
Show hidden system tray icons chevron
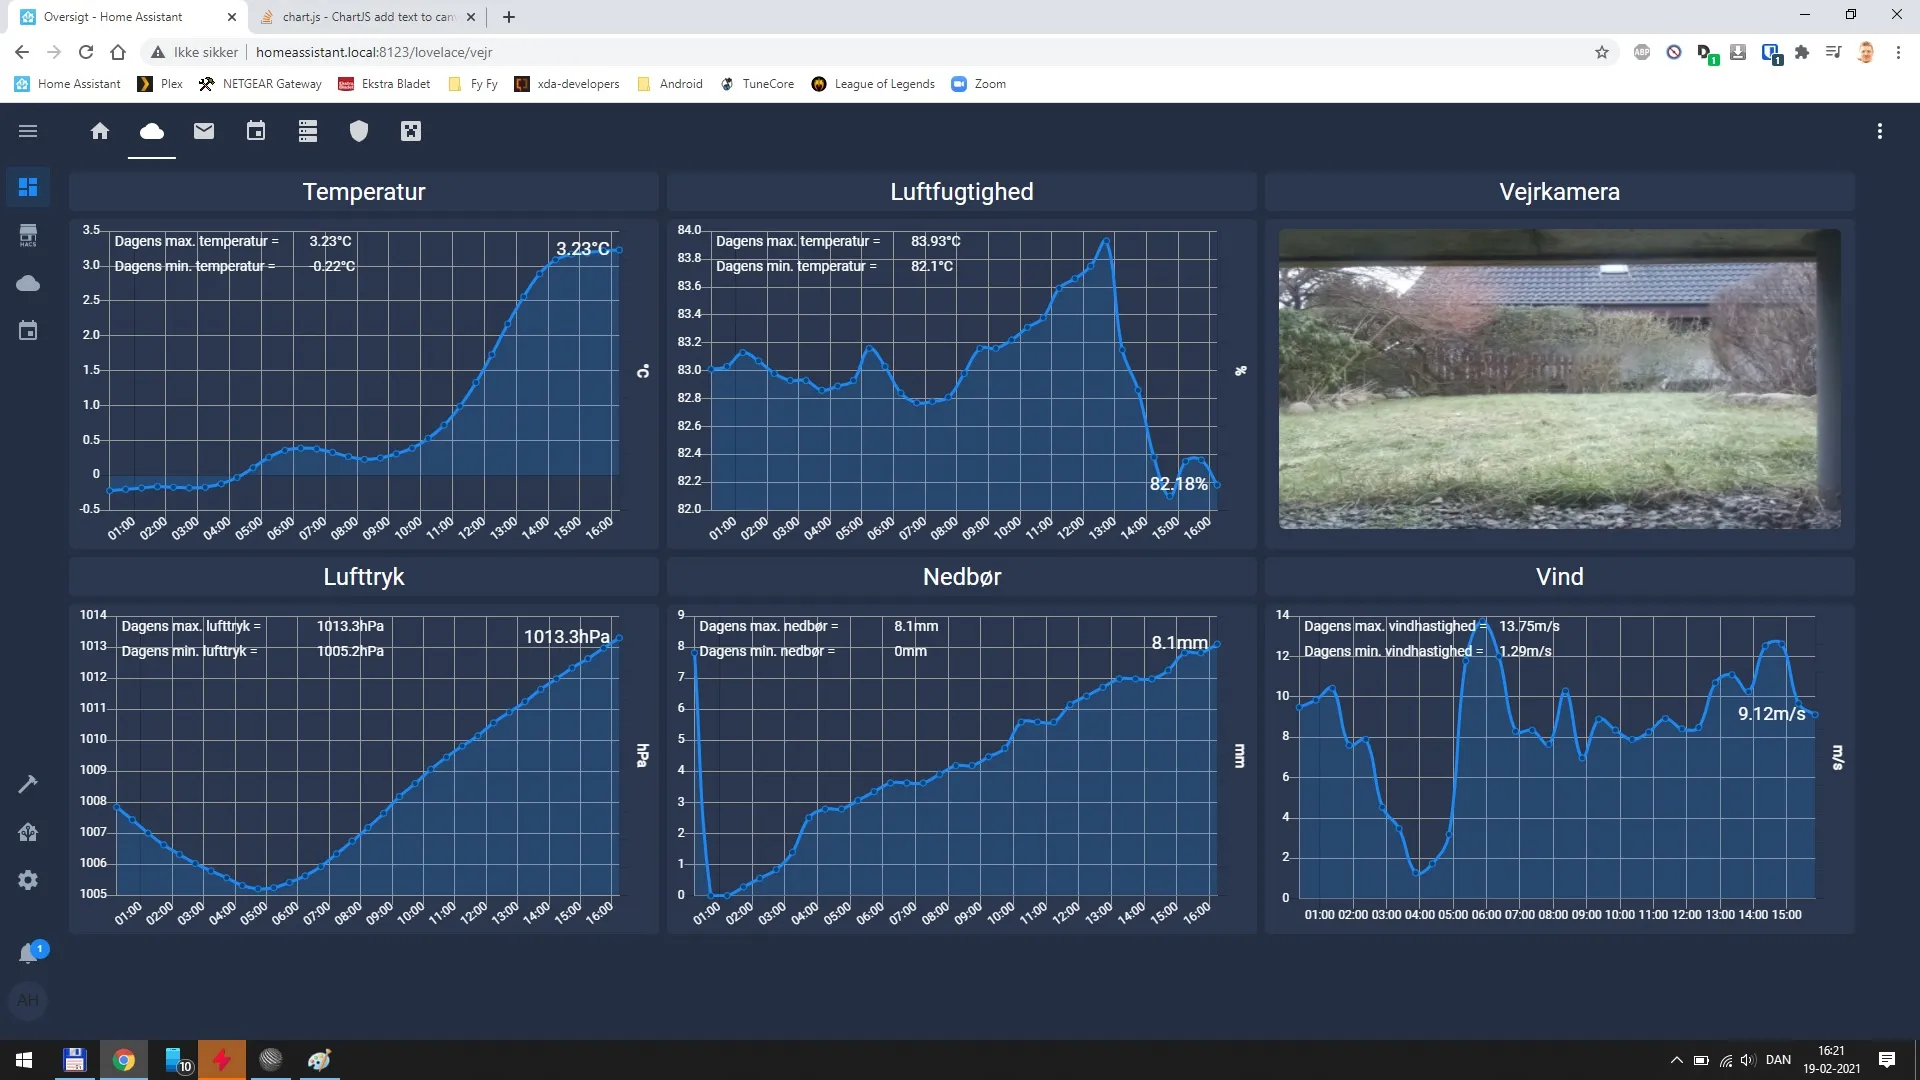pyautogui.click(x=1676, y=1060)
